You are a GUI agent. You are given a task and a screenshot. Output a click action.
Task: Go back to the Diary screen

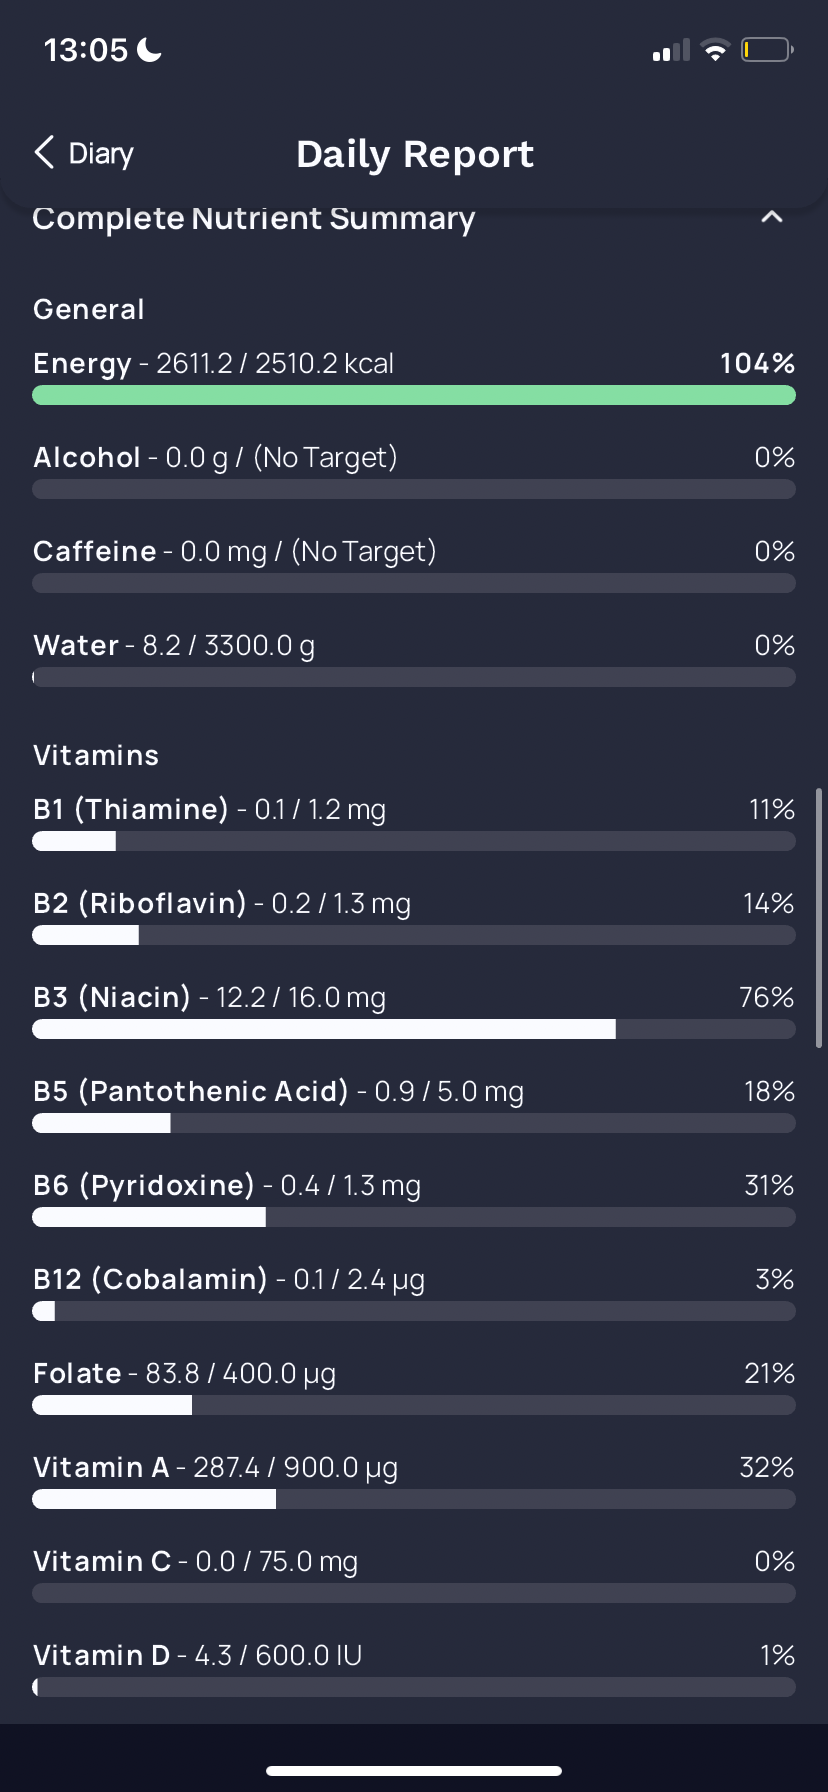click(84, 153)
